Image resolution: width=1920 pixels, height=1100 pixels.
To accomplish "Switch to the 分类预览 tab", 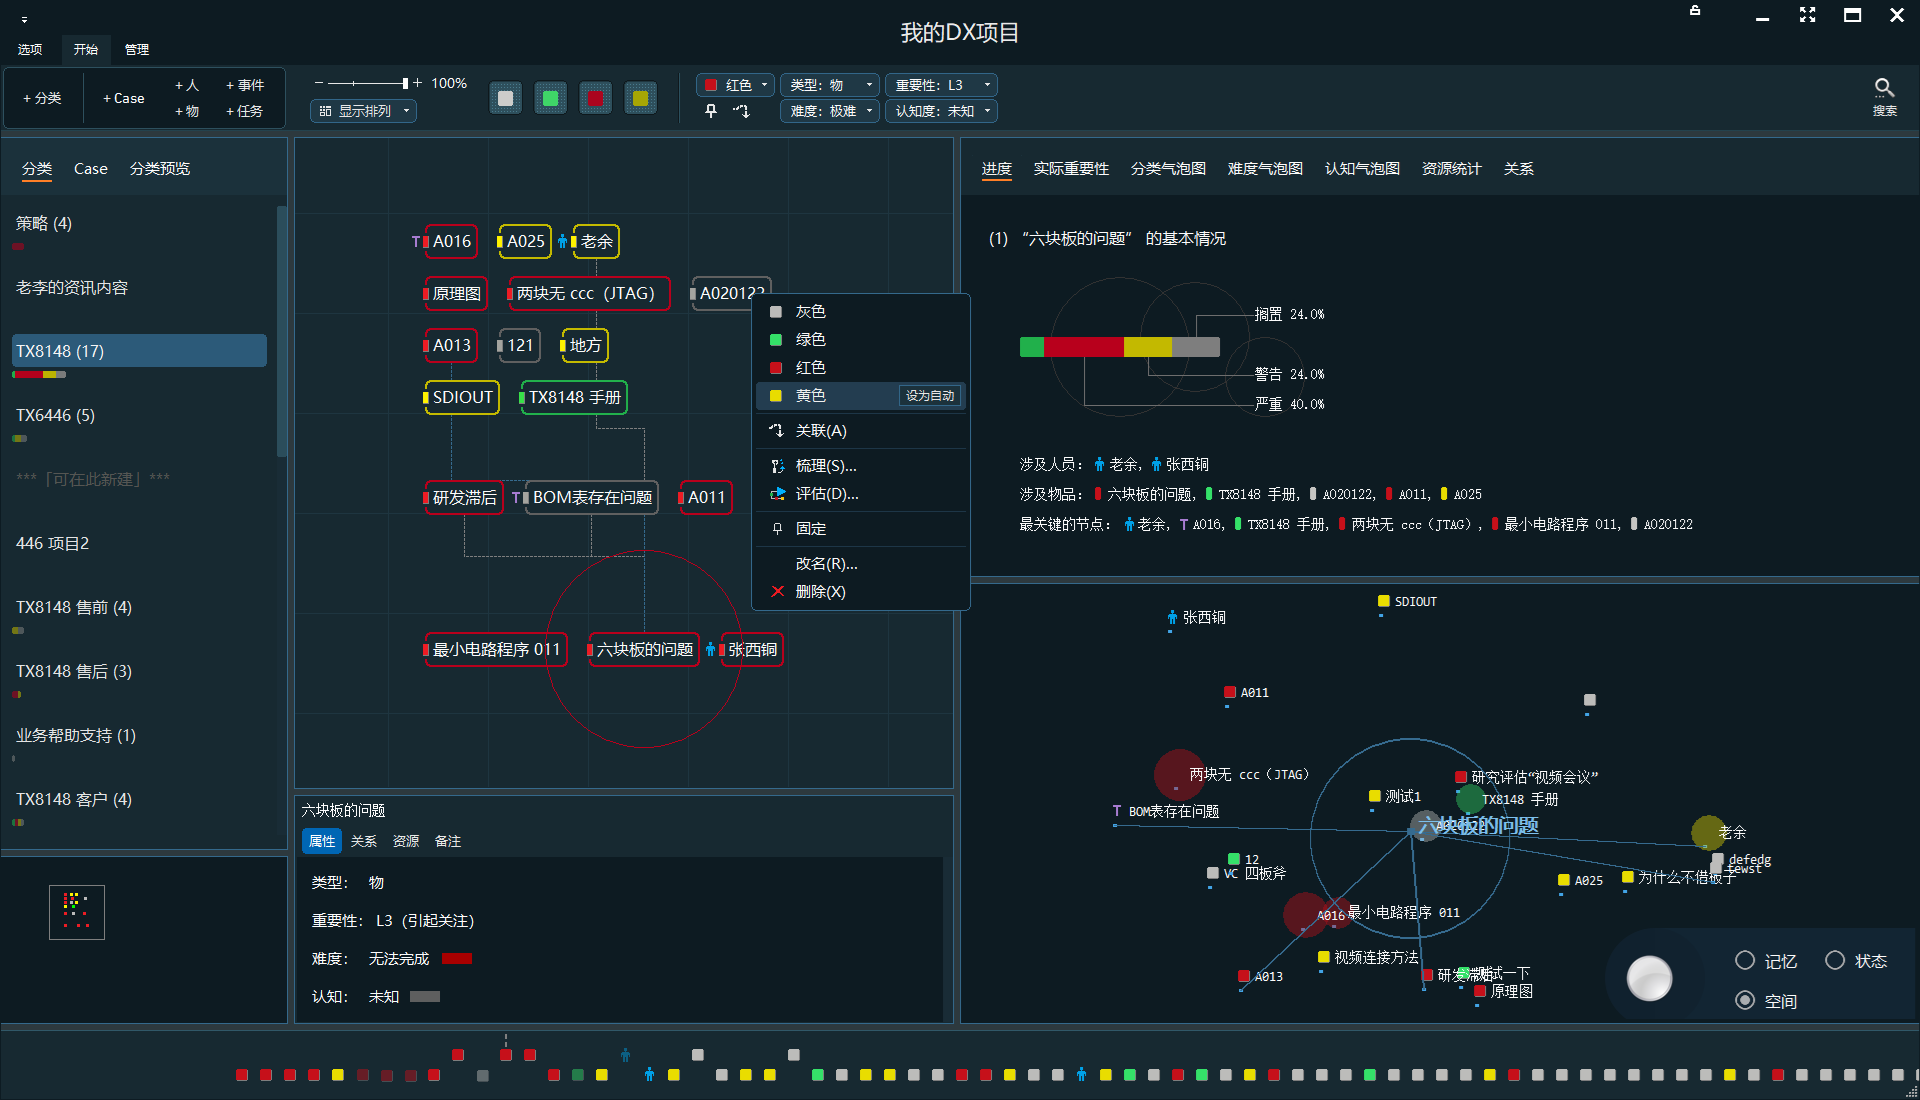I will [x=160, y=169].
